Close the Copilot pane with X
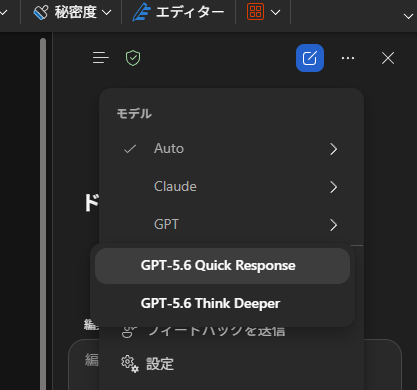Screen dimensions: 417x390 click(388, 58)
